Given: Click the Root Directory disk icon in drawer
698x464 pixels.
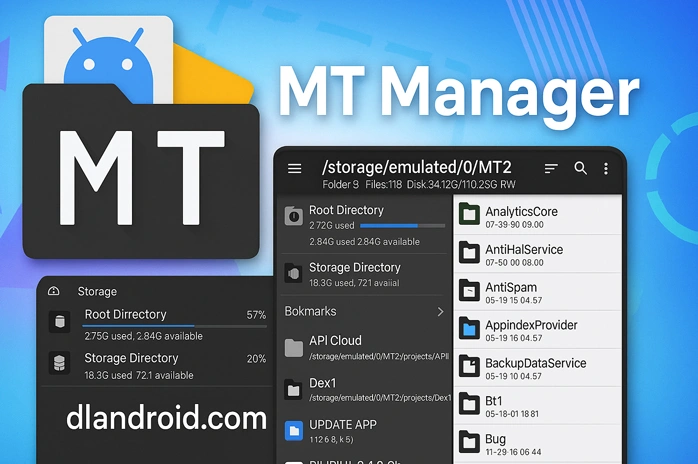Looking at the screenshot, I should 294,216.
